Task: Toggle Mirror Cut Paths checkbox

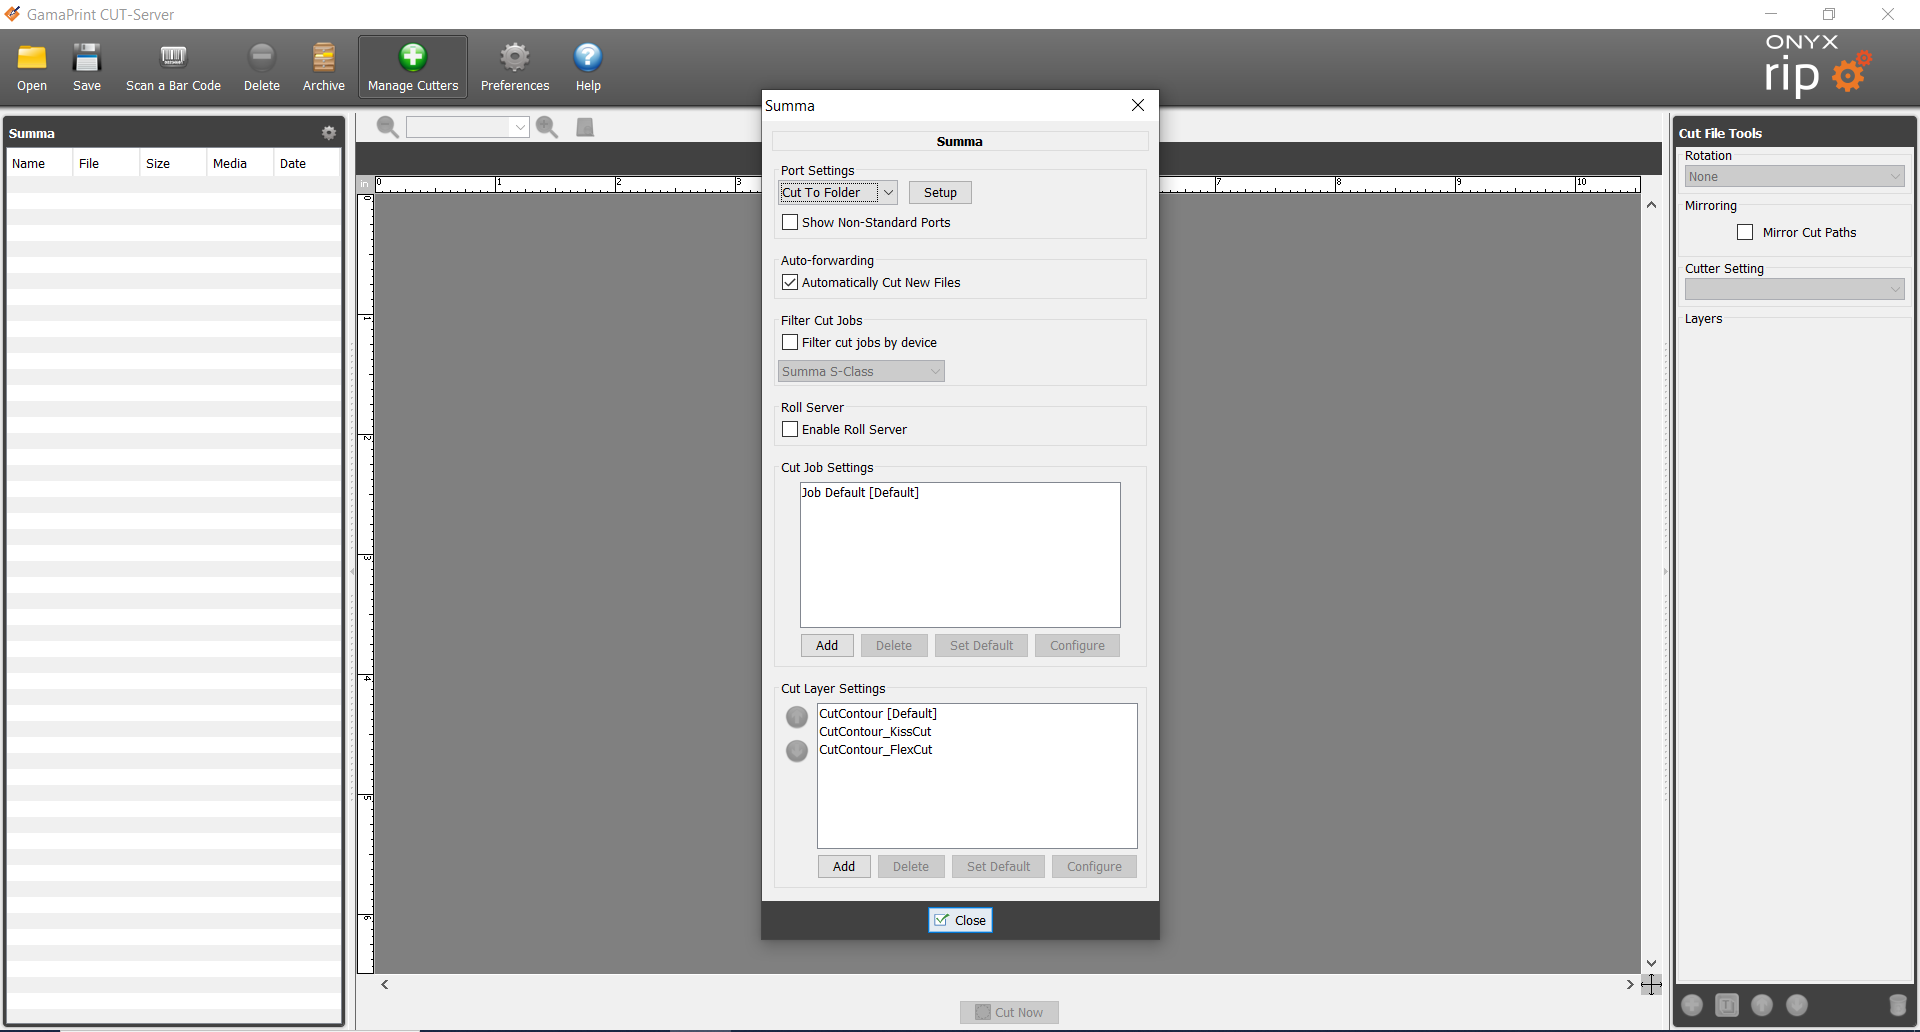Action: point(1745,232)
